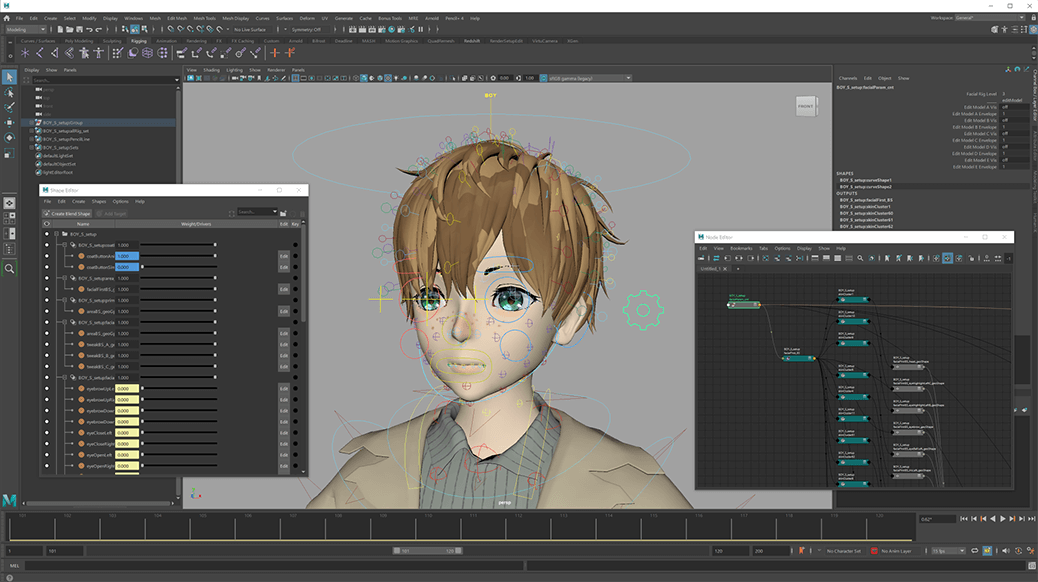
Task: Click the leftmost Node Editor toolbar icon
Action: pos(702,258)
